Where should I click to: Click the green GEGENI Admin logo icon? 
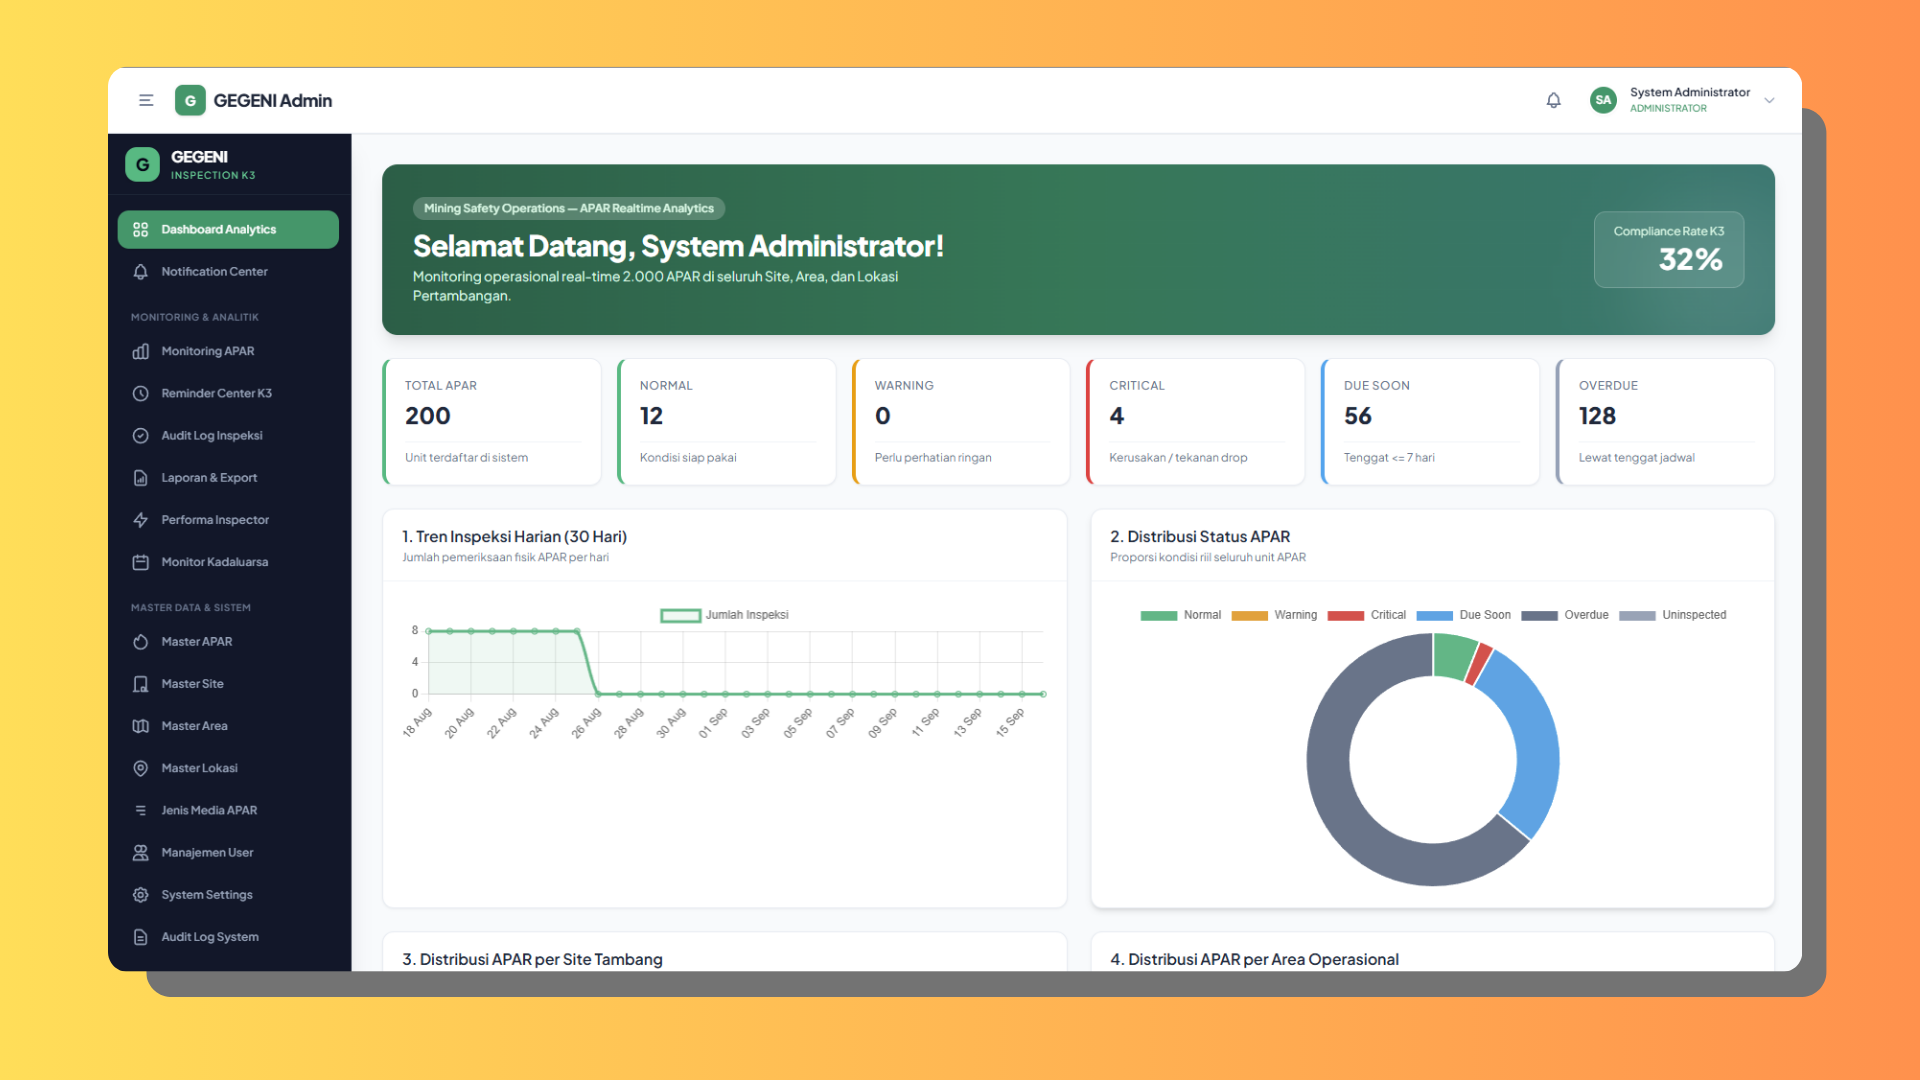(190, 100)
